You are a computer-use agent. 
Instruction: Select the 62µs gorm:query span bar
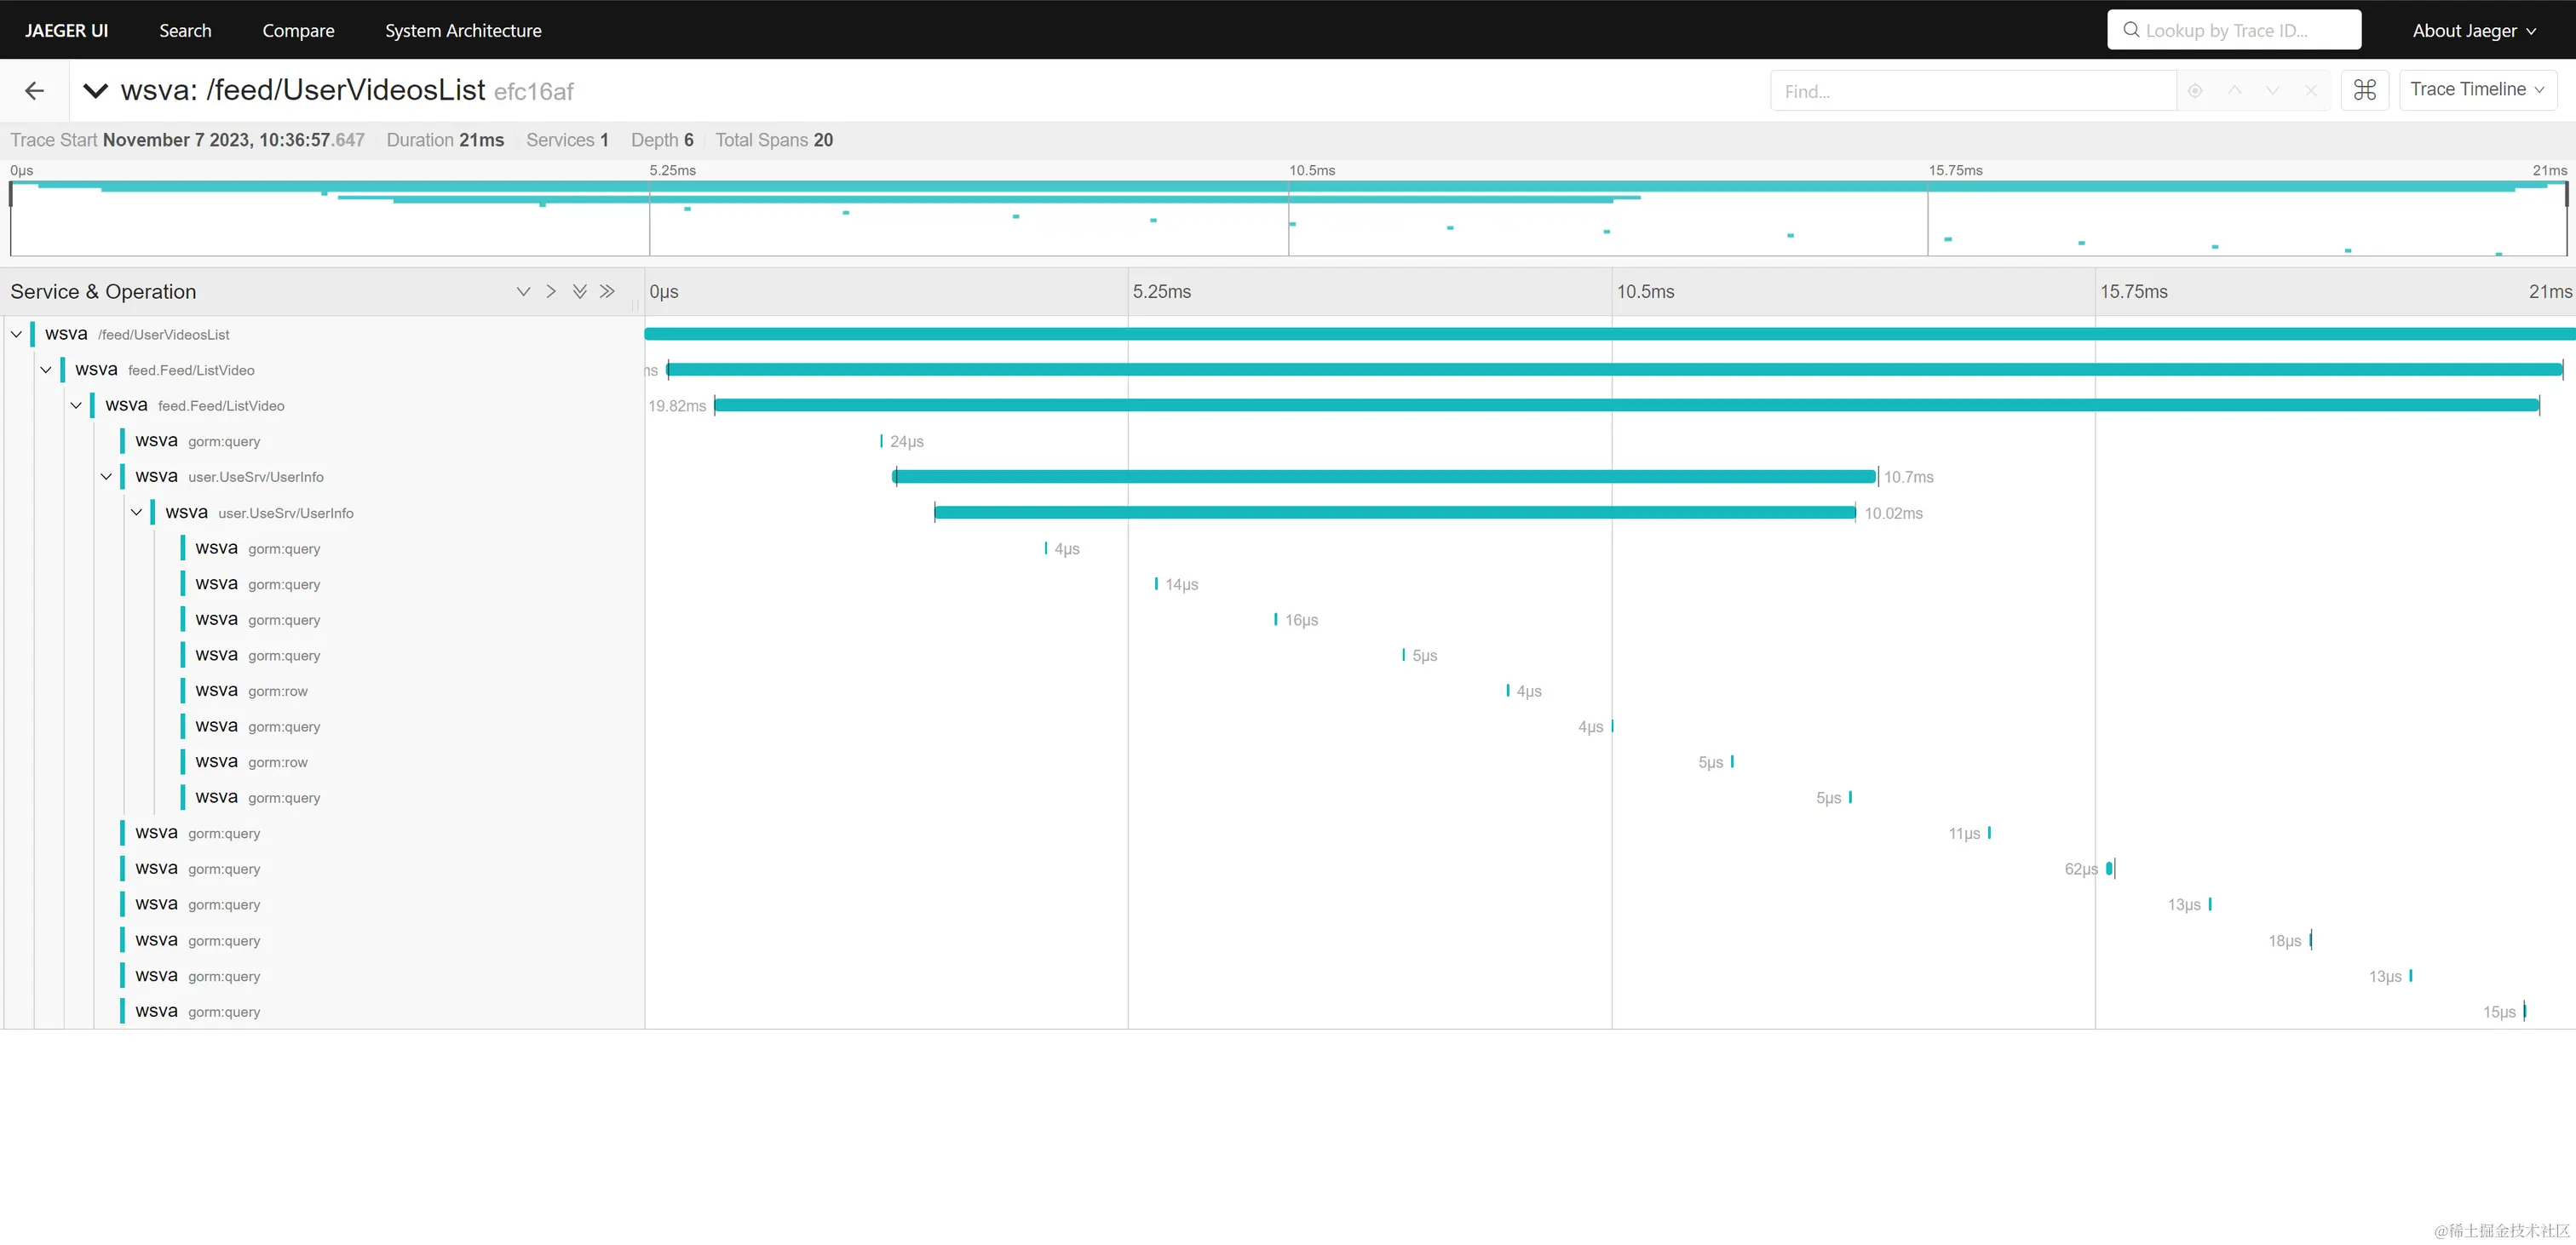tap(2109, 868)
